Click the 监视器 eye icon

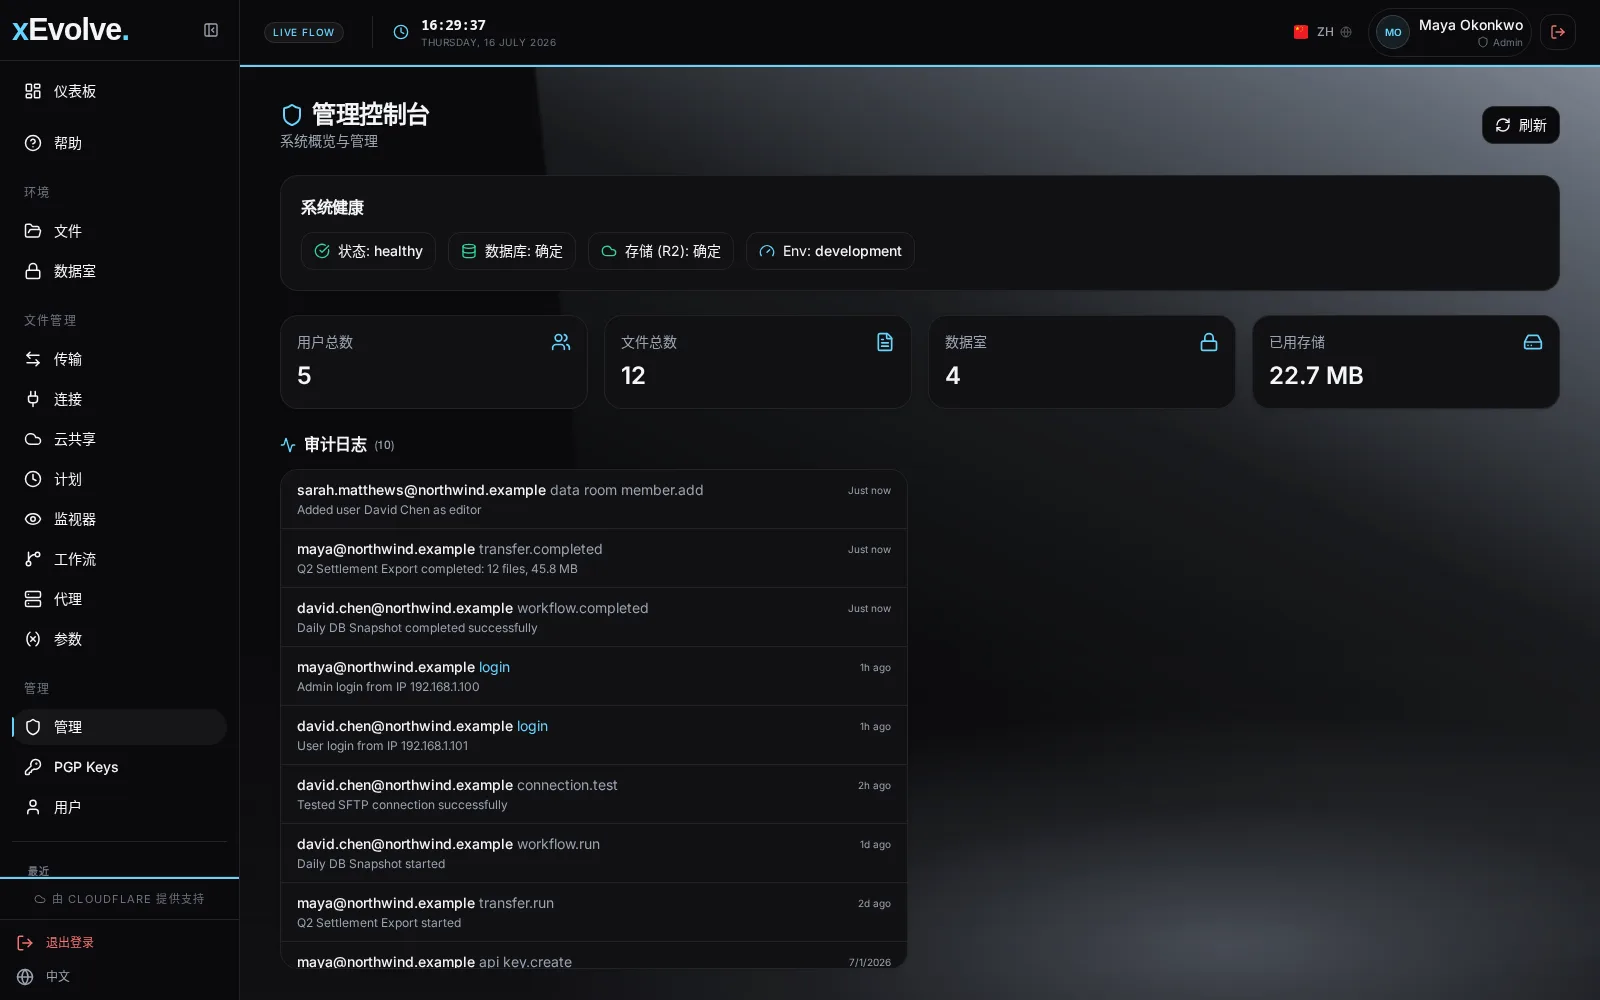click(x=33, y=519)
